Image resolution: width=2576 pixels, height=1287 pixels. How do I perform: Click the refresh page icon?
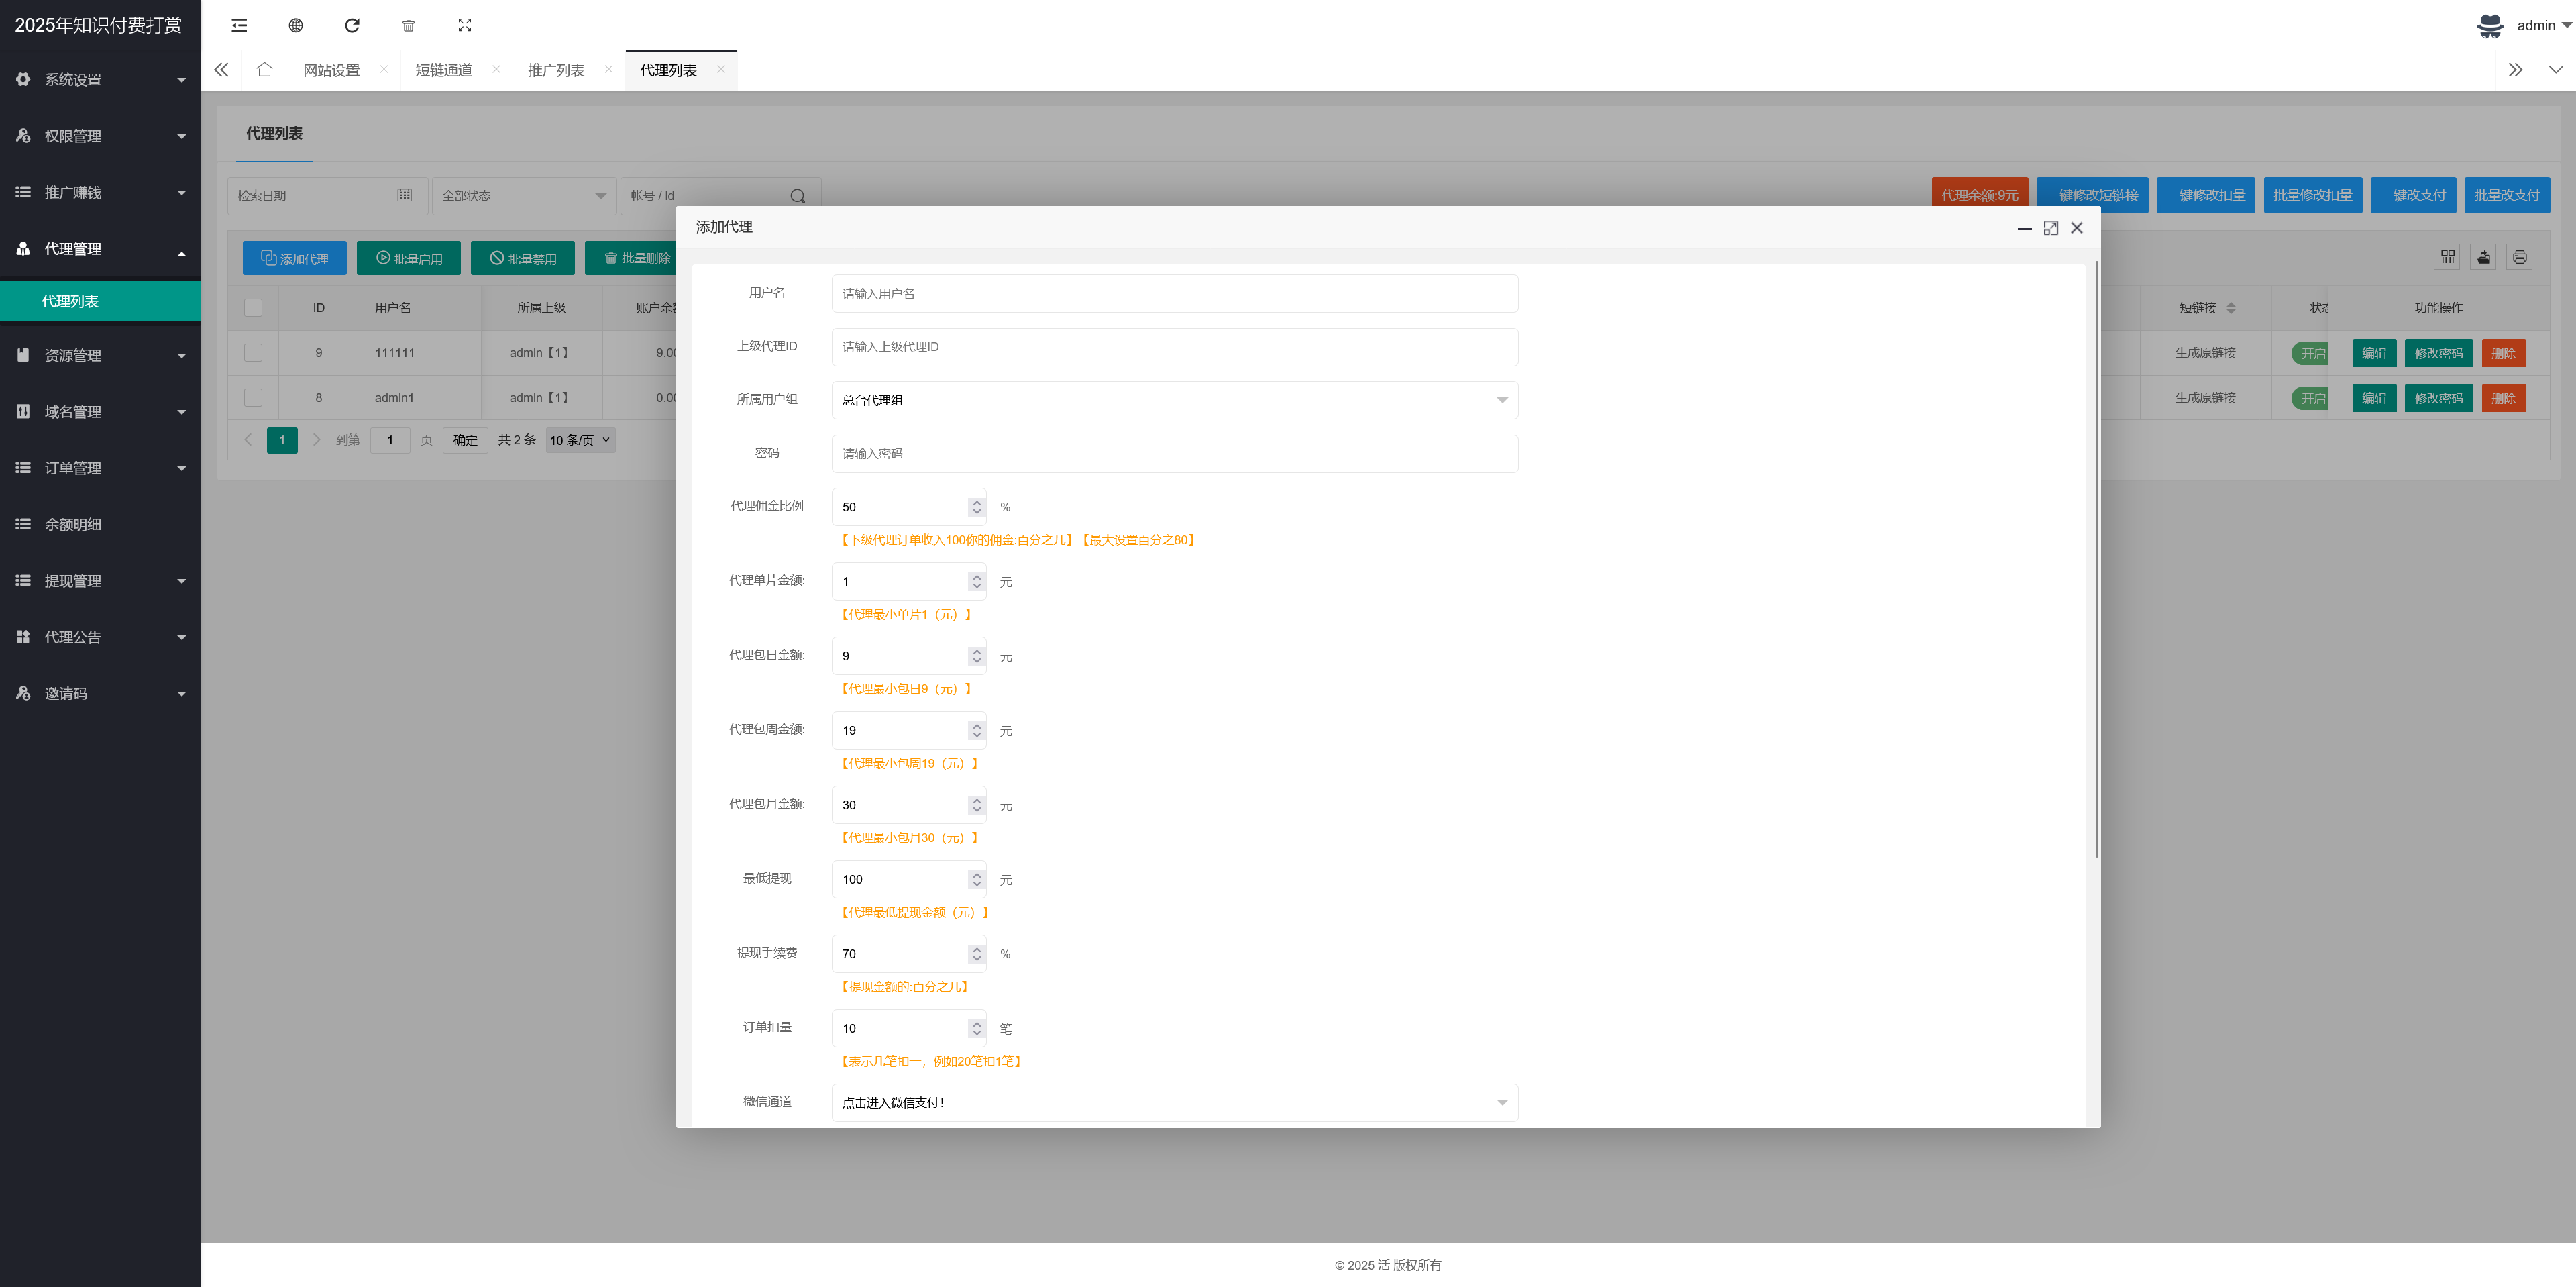[352, 25]
